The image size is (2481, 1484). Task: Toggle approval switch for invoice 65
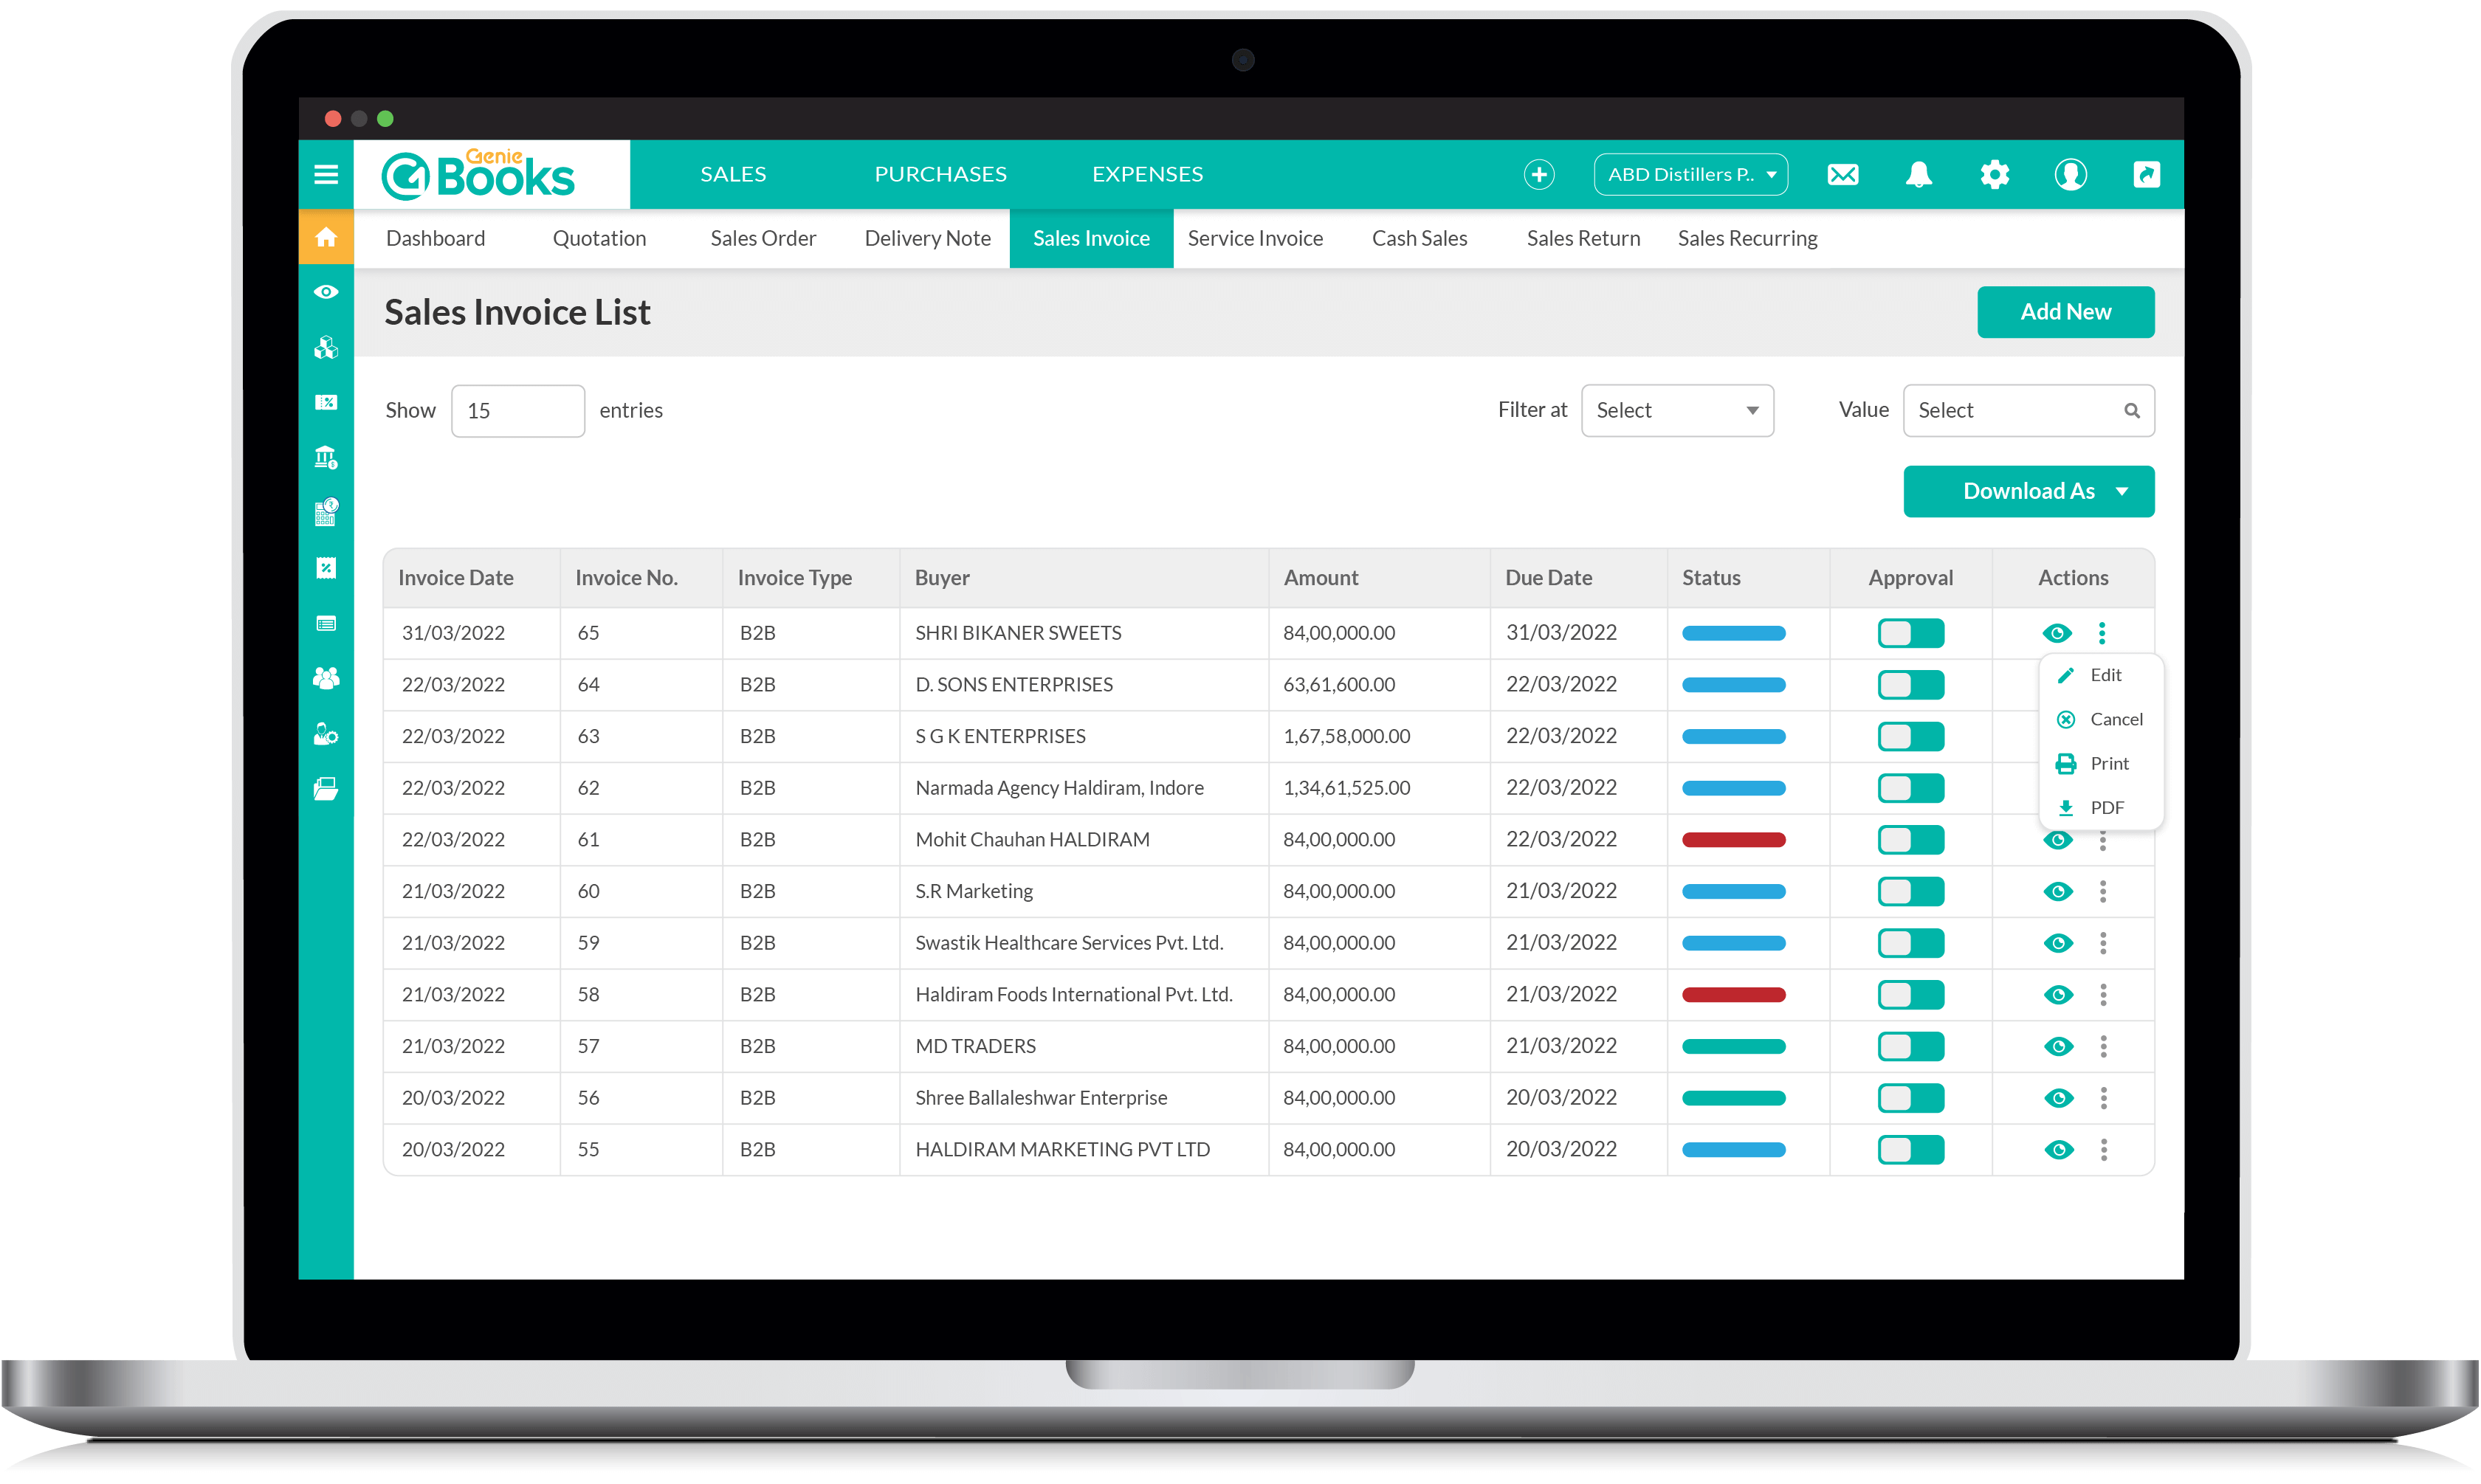pyautogui.click(x=1910, y=633)
